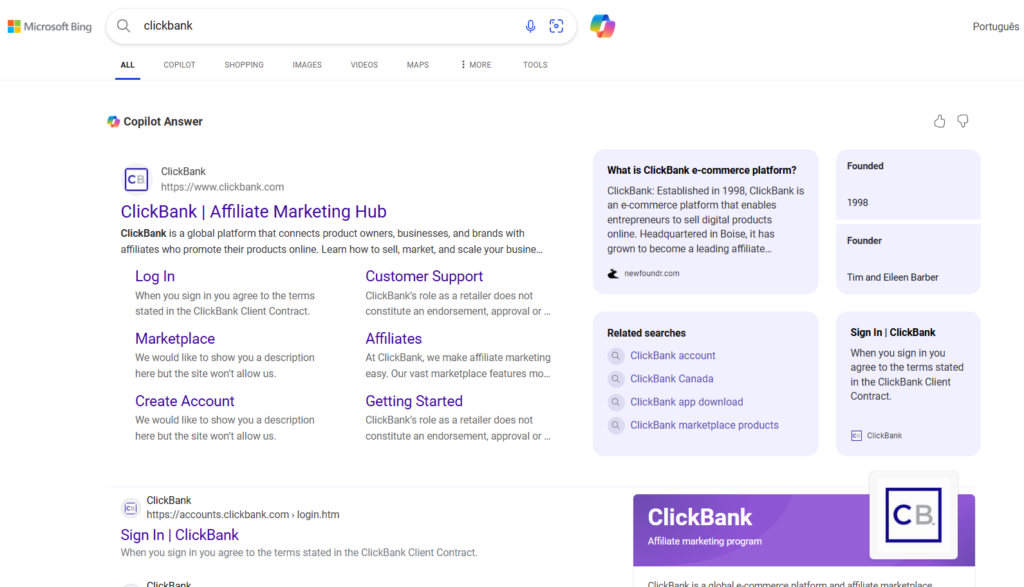1024x587 pixels.
Task: Open Copilot via colorful logo beside search box
Action: (602, 26)
